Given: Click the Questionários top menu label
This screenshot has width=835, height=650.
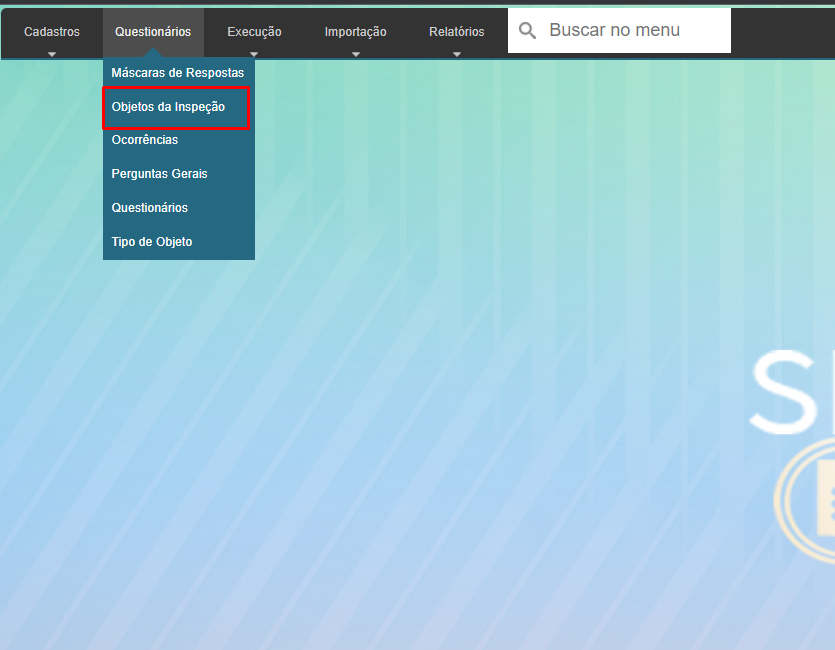Looking at the screenshot, I should (x=153, y=32).
